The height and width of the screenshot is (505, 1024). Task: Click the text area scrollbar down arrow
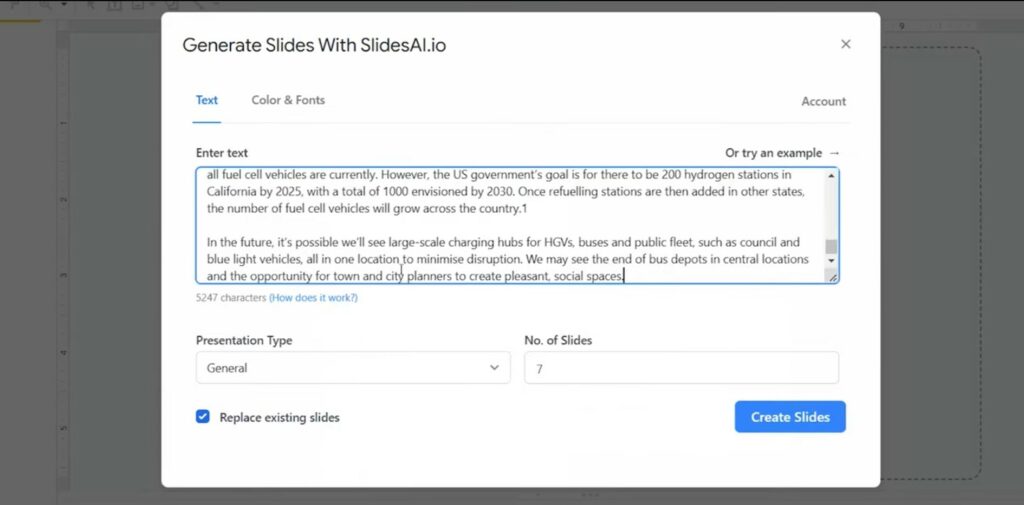coord(831,260)
